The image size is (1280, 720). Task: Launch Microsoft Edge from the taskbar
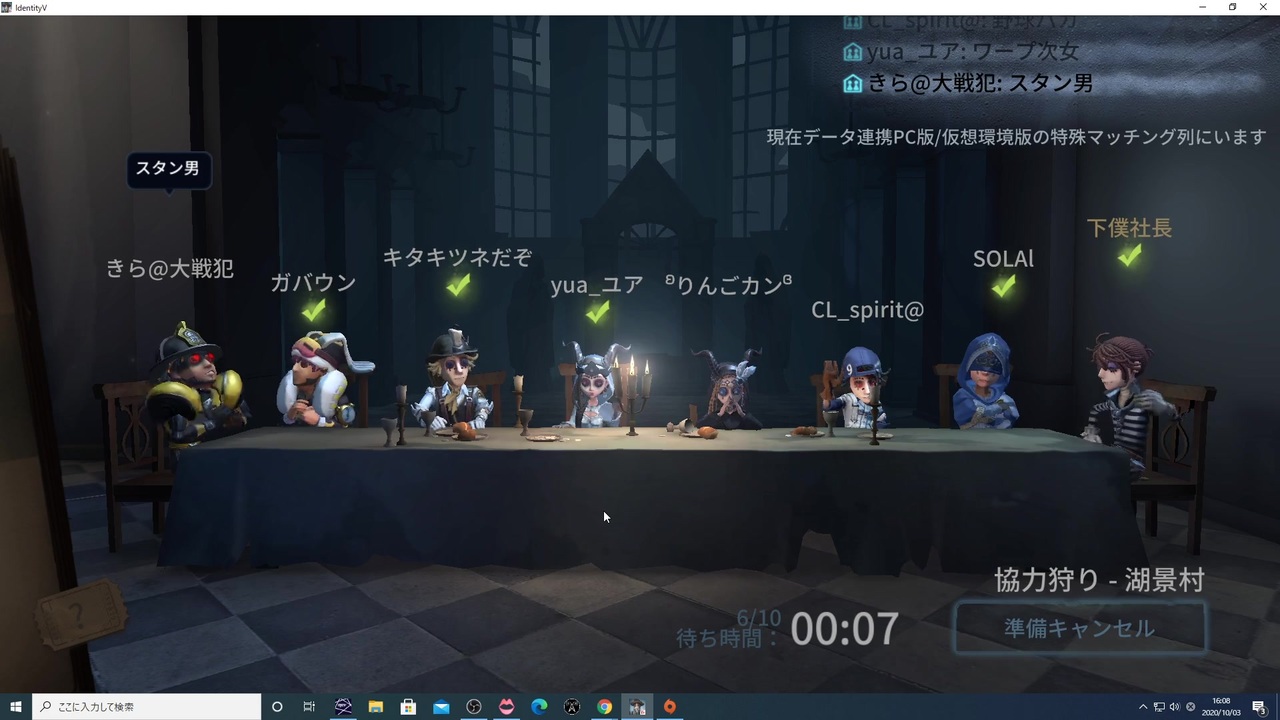click(x=539, y=707)
